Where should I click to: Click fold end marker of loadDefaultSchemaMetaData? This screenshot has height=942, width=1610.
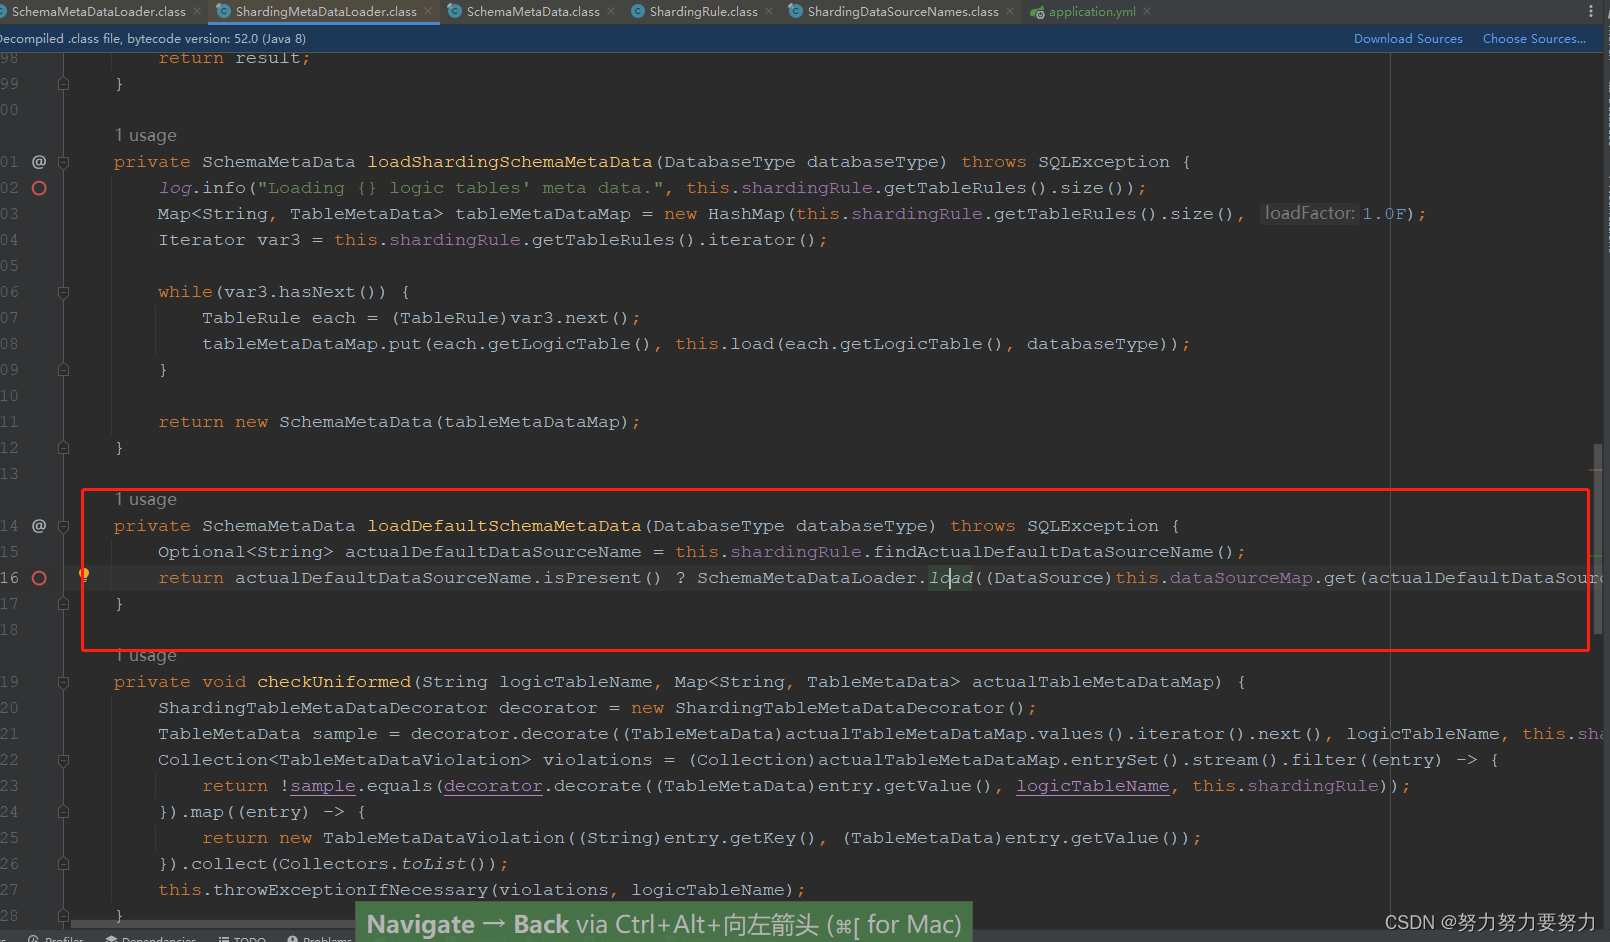pyautogui.click(x=63, y=604)
